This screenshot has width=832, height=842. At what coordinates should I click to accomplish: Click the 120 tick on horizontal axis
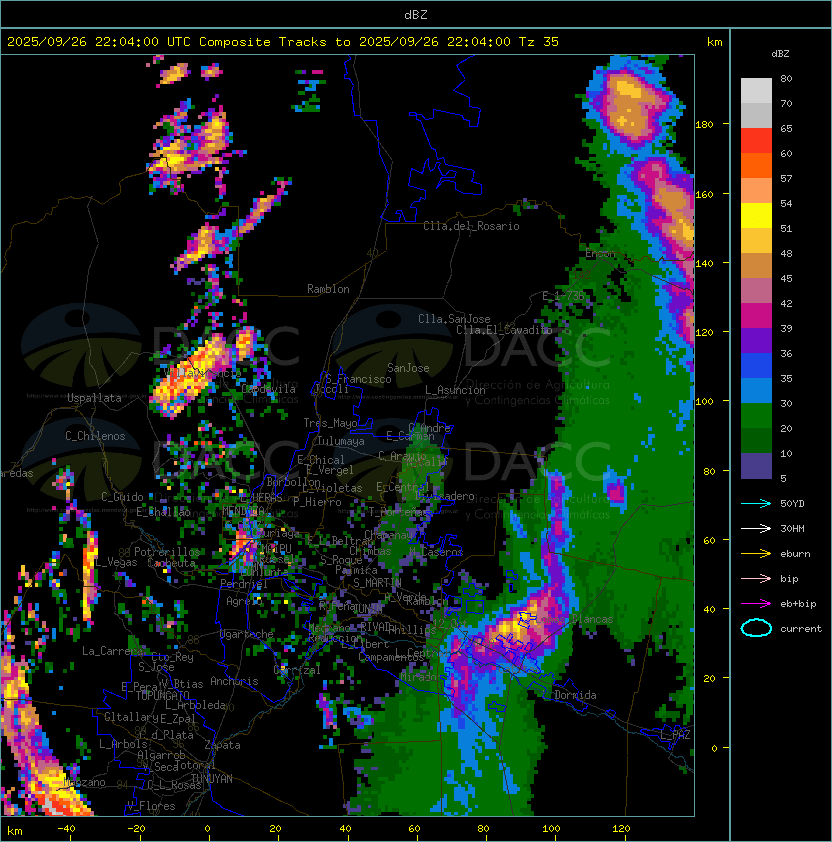pos(621,829)
